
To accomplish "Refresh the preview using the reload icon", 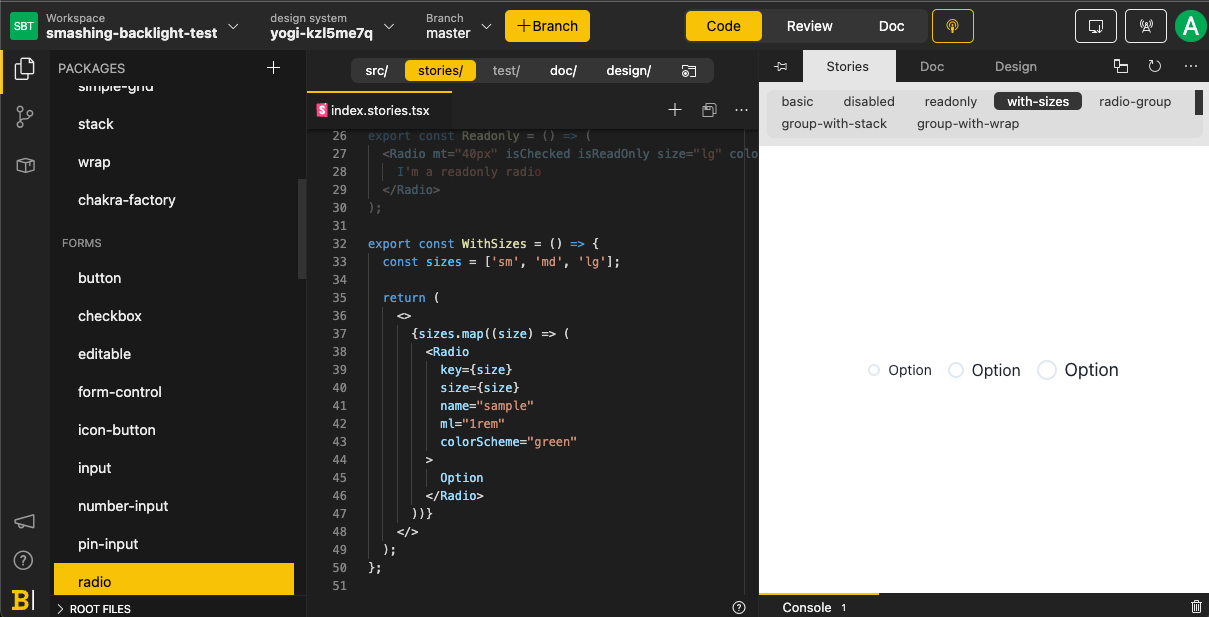I will click(1155, 66).
